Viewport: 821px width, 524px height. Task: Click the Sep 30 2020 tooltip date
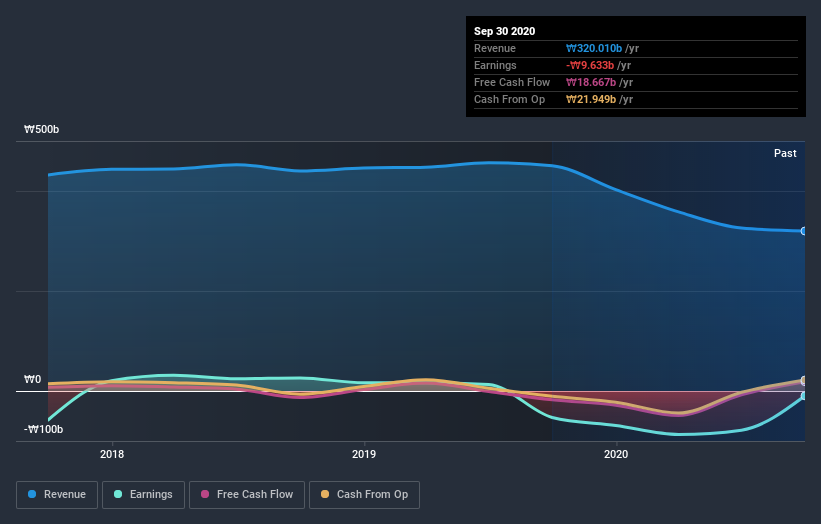pos(504,31)
